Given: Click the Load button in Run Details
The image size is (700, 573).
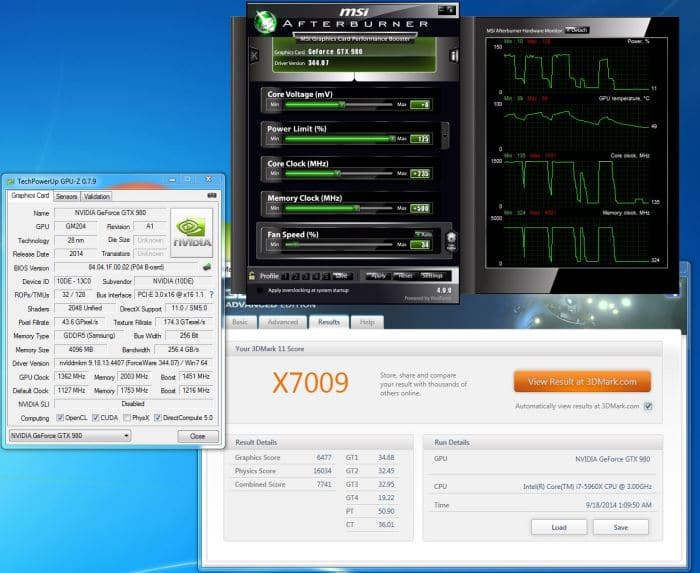Looking at the screenshot, I should [x=559, y=527].
